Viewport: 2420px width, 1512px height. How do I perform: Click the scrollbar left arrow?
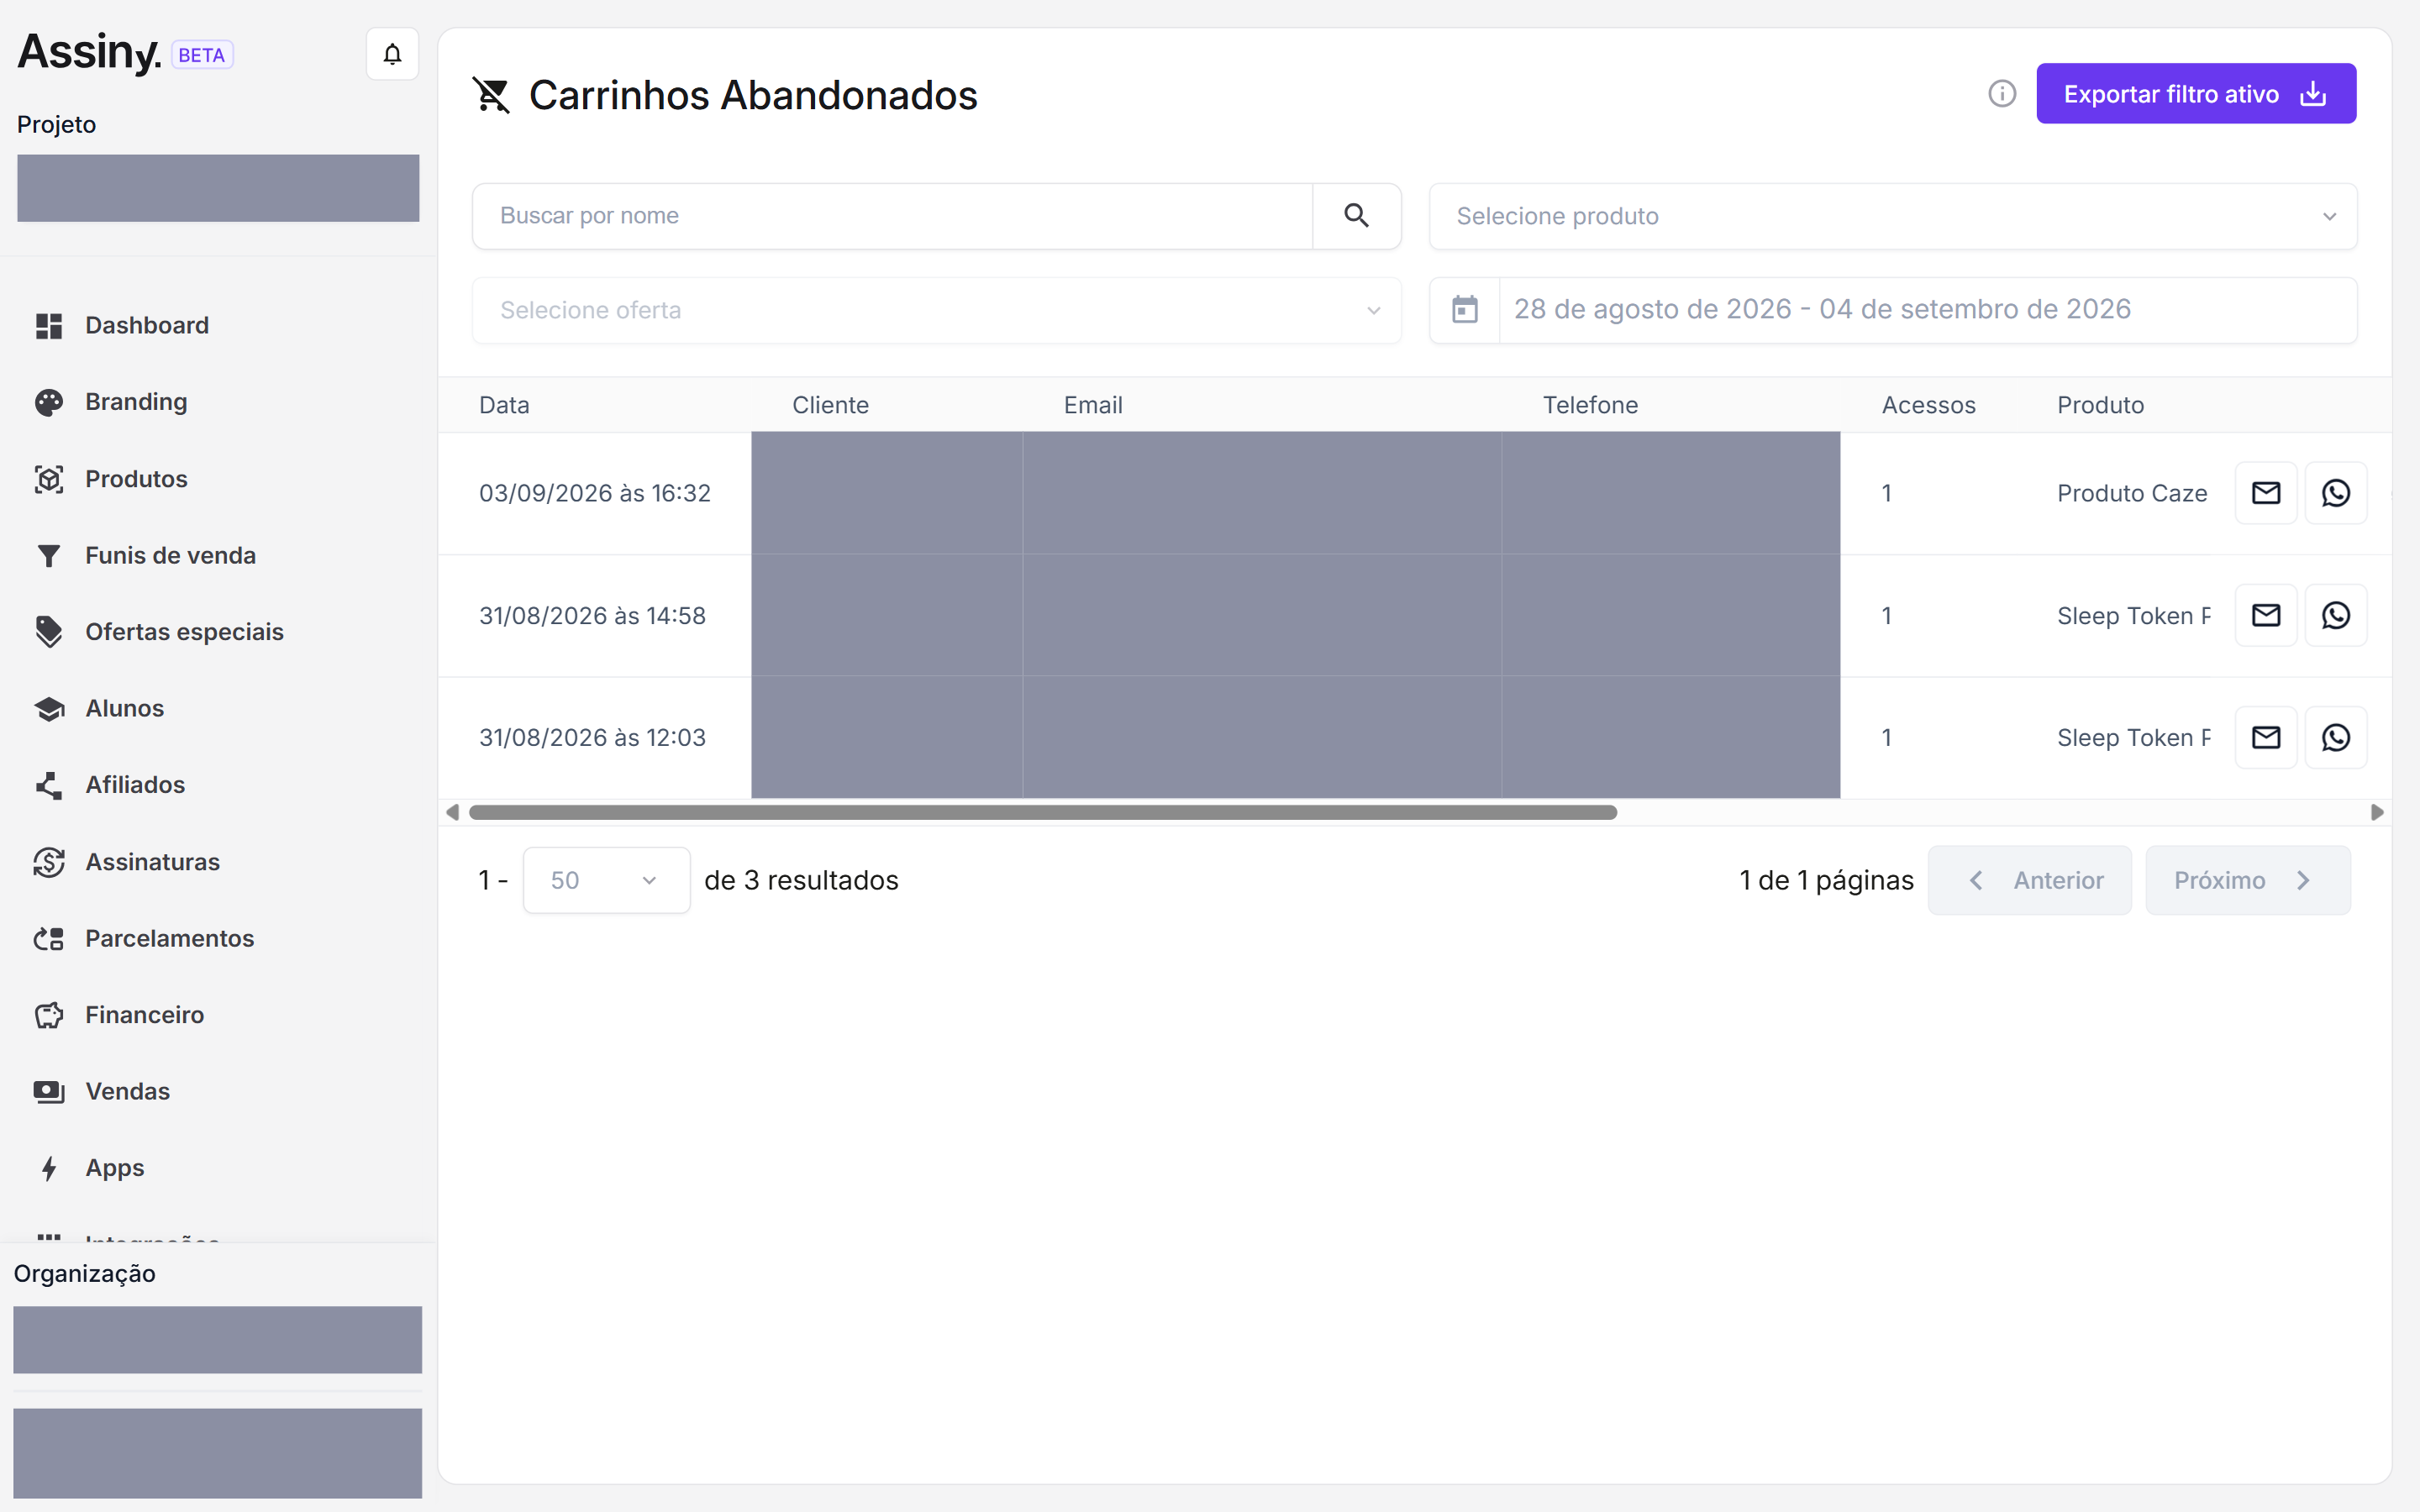[452, 813]
